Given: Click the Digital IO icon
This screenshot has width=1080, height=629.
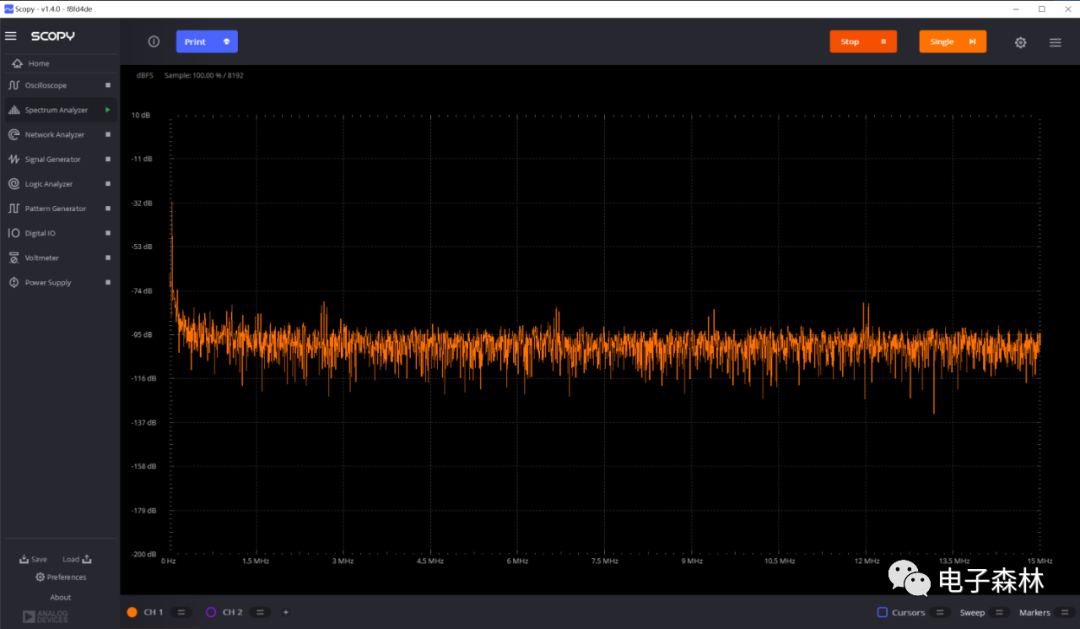Looking at the screenshot, I should point(14,234).
